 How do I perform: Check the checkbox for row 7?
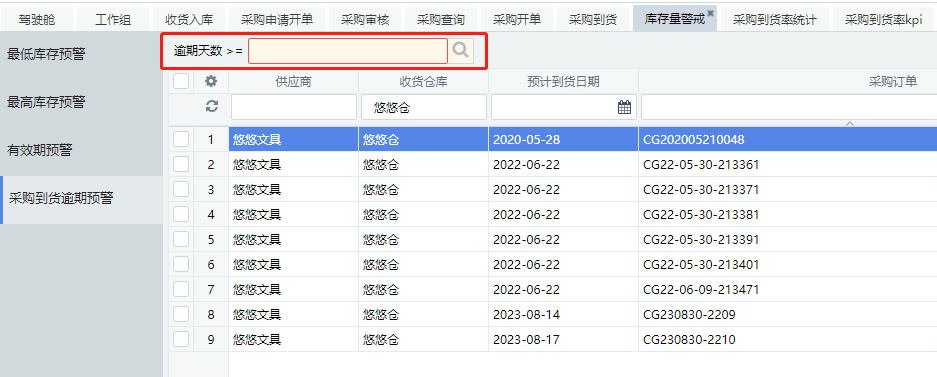pos(181,289)
